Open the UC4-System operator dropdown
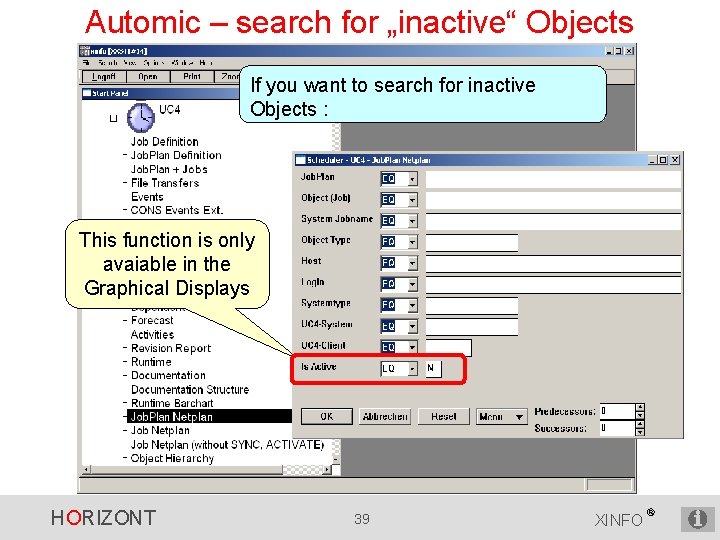Viewport: 720px width, 540px height. 412,326
